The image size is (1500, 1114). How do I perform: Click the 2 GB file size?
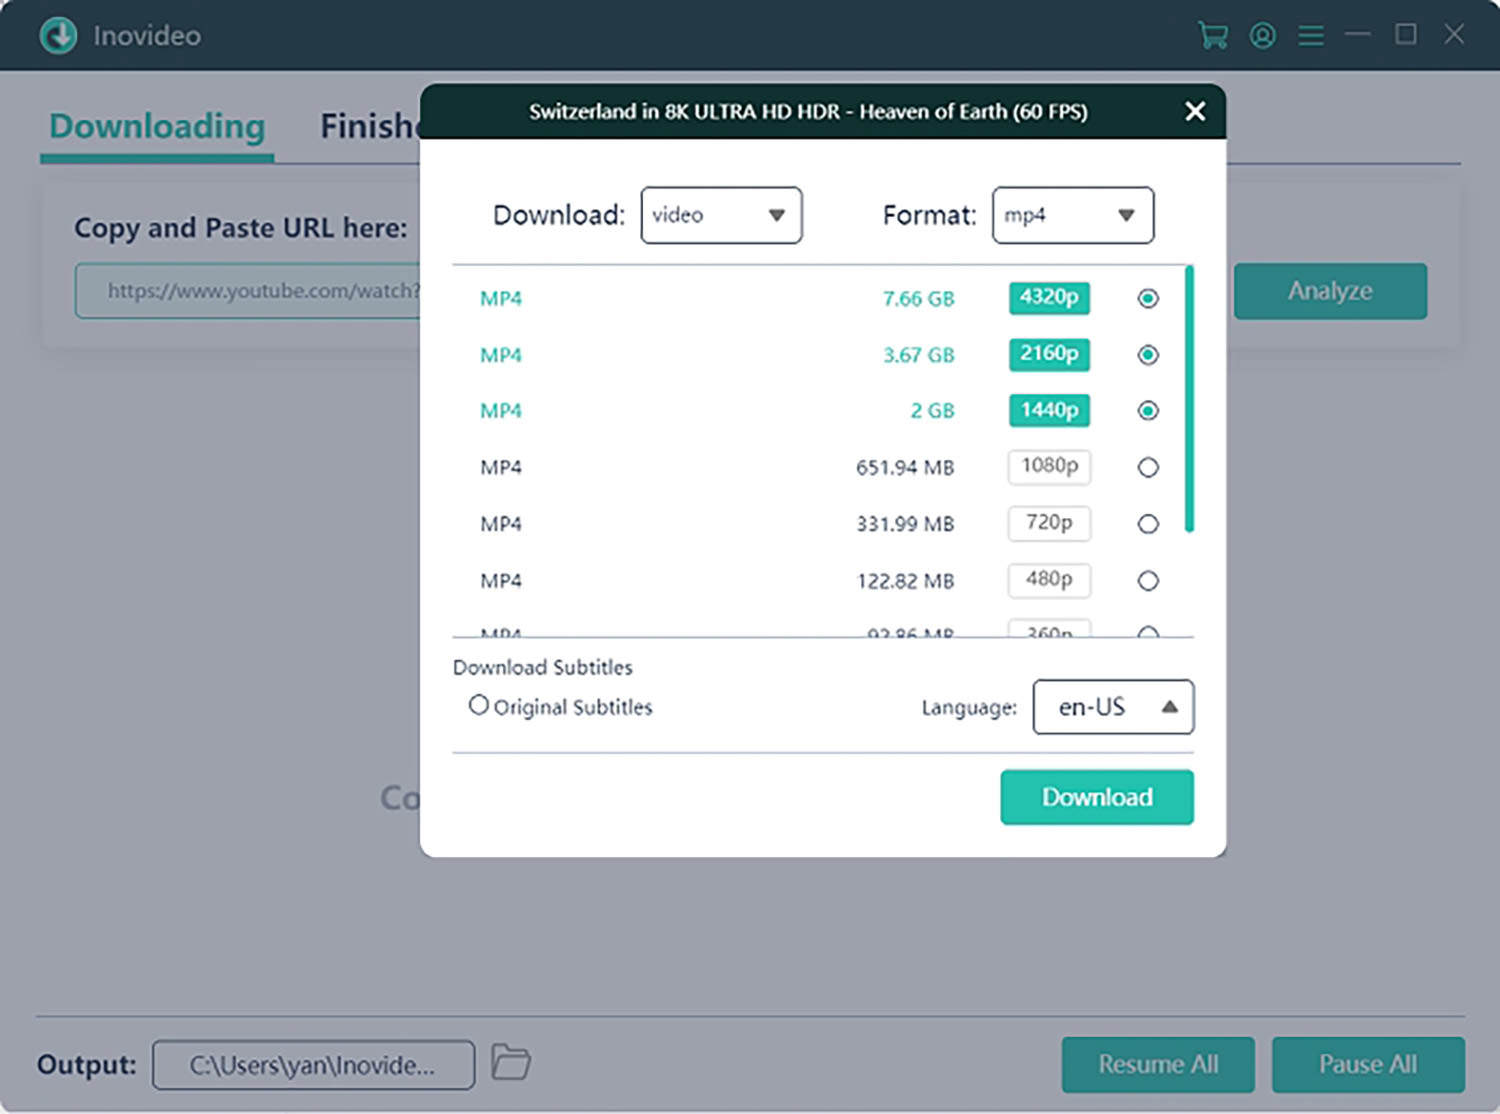click(932, 411)
